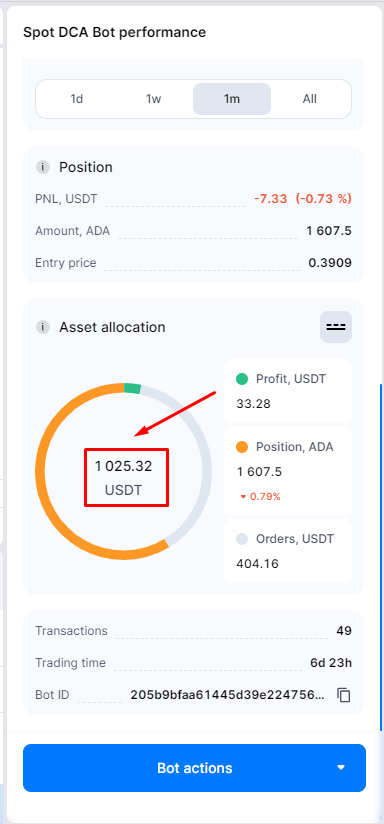Image resolution: width=384 pixels, height=824 pixels.
Task: Click the gray Orders, USDT legend dot
Action: 242,539
